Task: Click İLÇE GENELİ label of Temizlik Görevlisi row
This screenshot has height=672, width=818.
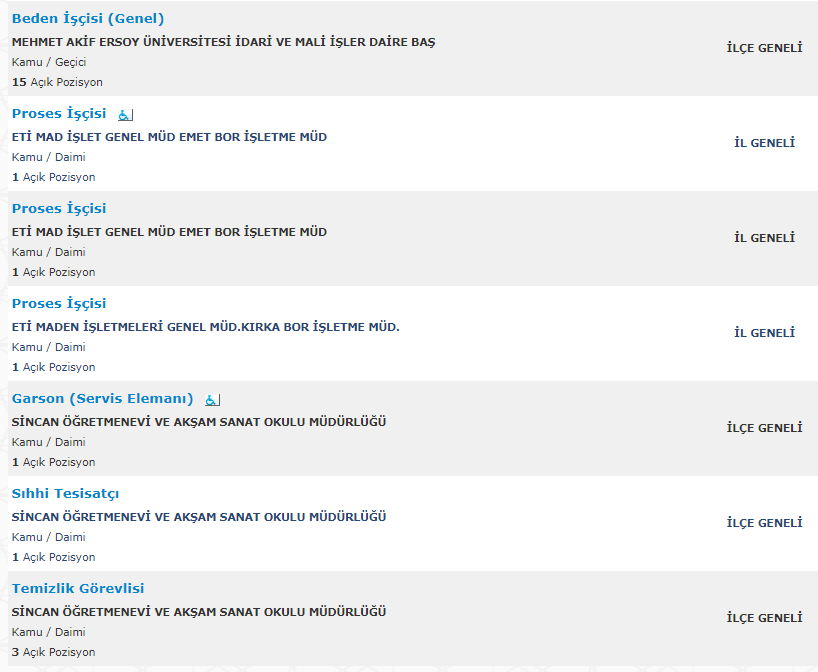Action: pos(764,618)
